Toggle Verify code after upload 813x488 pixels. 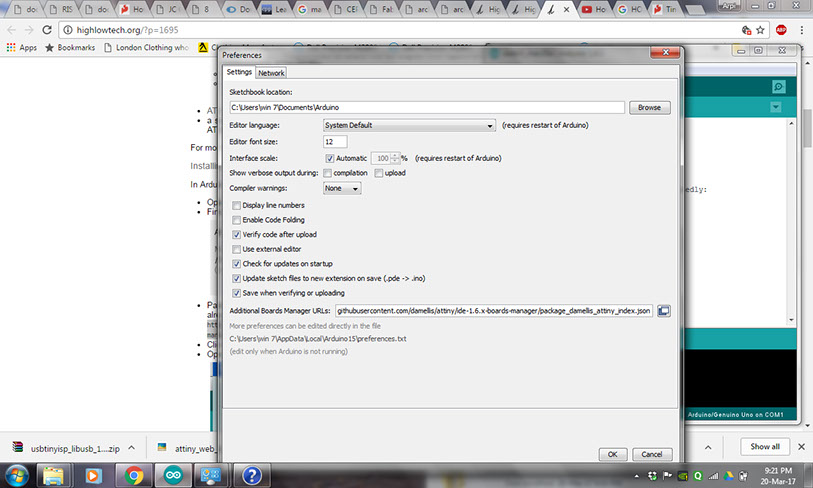(236, 234)
